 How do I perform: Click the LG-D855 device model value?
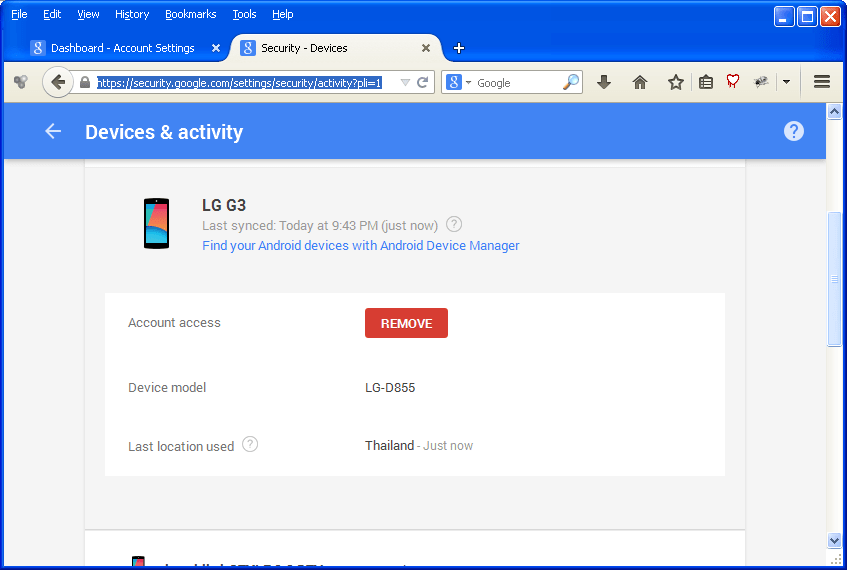coord(390,388)
